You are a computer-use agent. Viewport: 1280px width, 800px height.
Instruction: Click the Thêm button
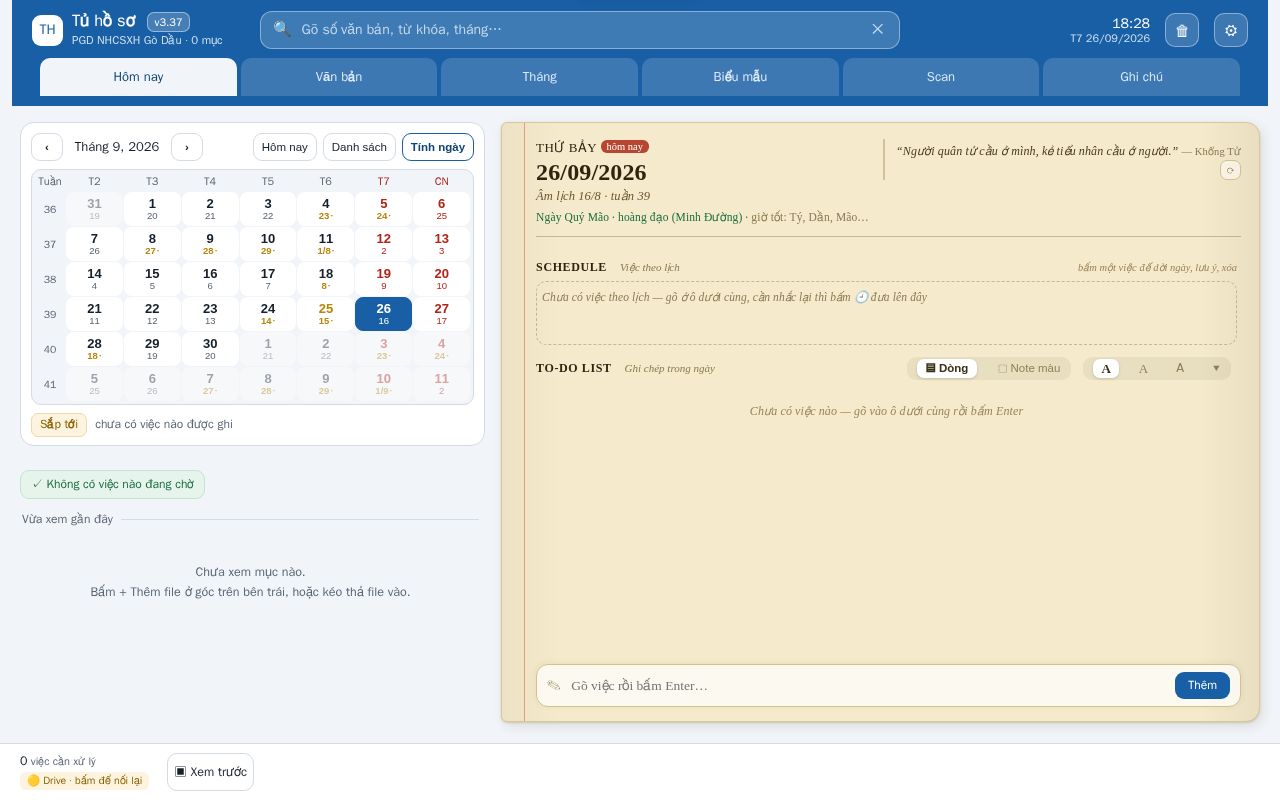click(x=1202, y=685)
